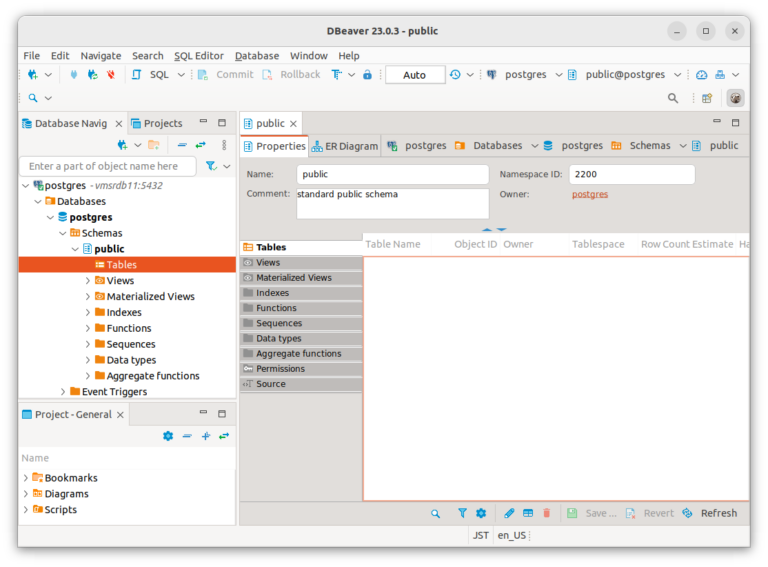
Task: Click the gear icon in Project panel
Action: pyautogui.click(x=168, y=436)
